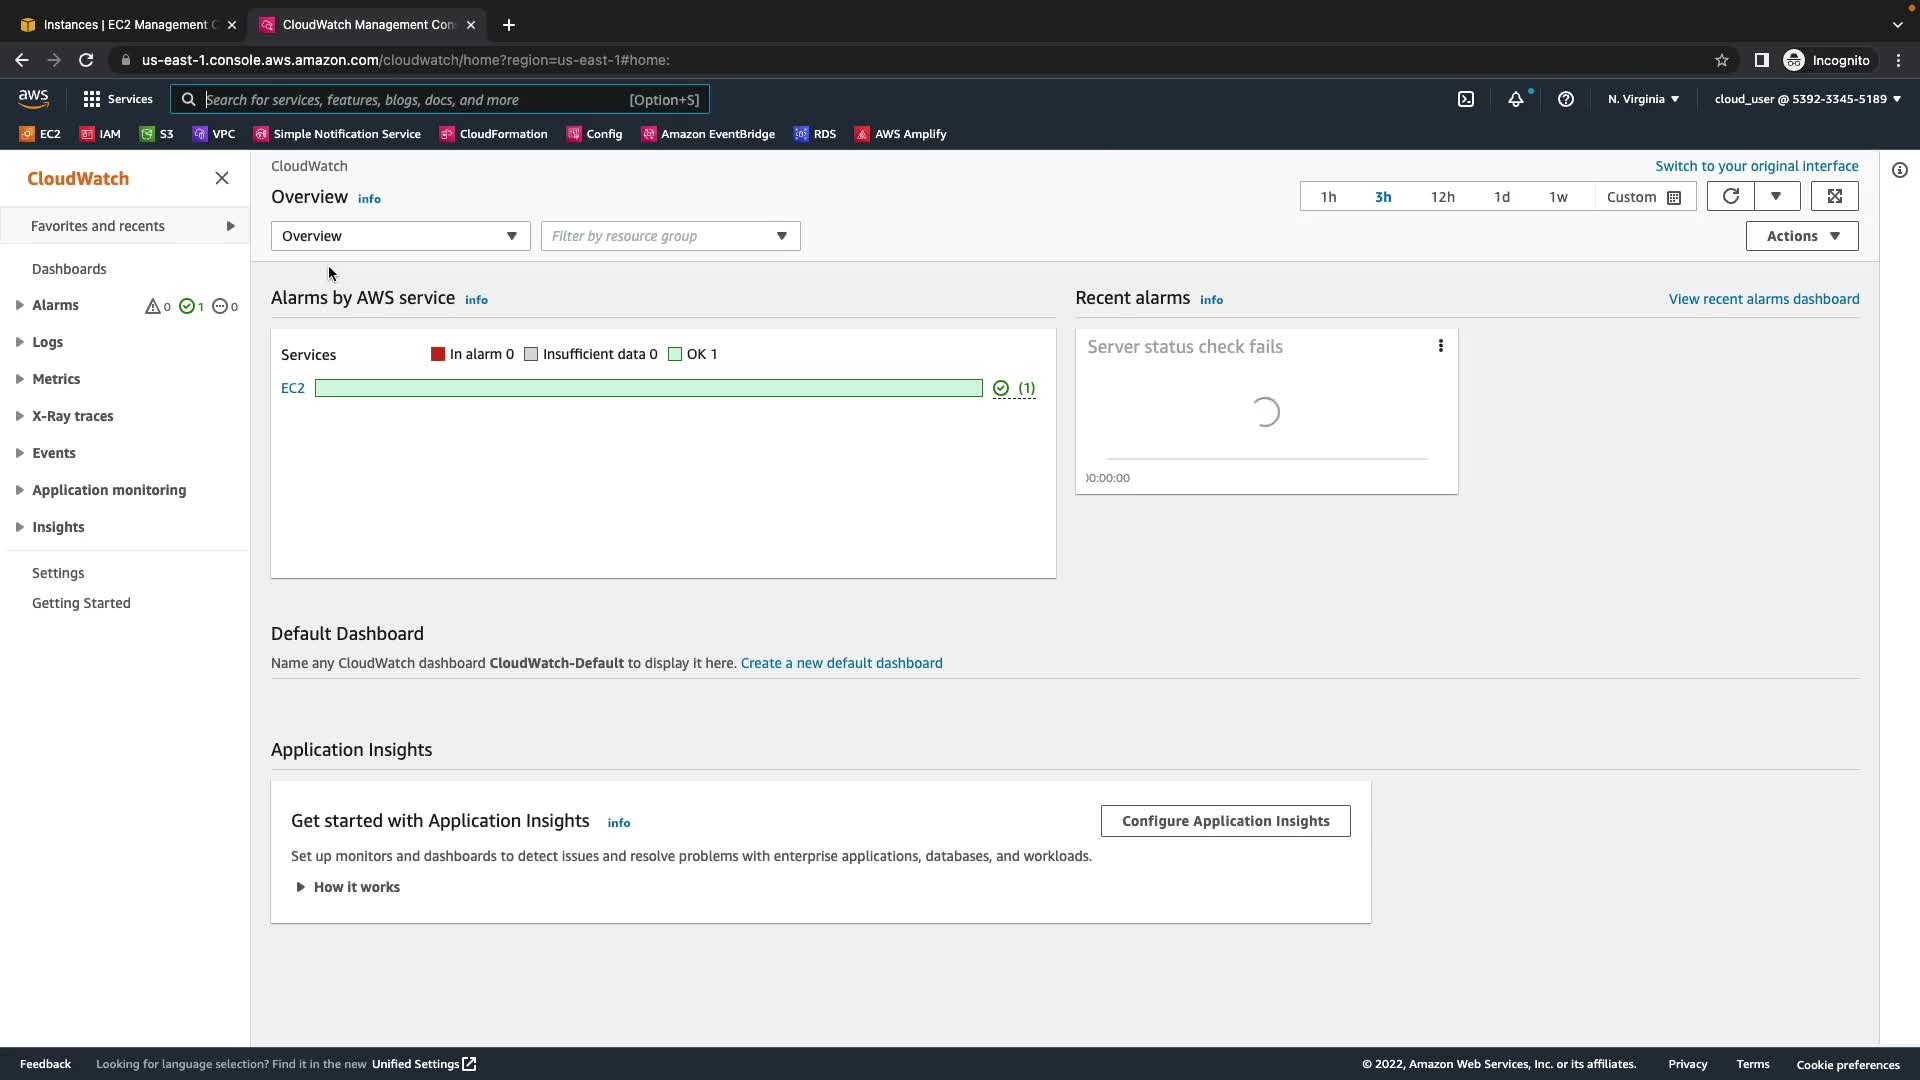Select the 12h time range
This screenshot has width=1920, height=1080.
tap(1442, 197)
